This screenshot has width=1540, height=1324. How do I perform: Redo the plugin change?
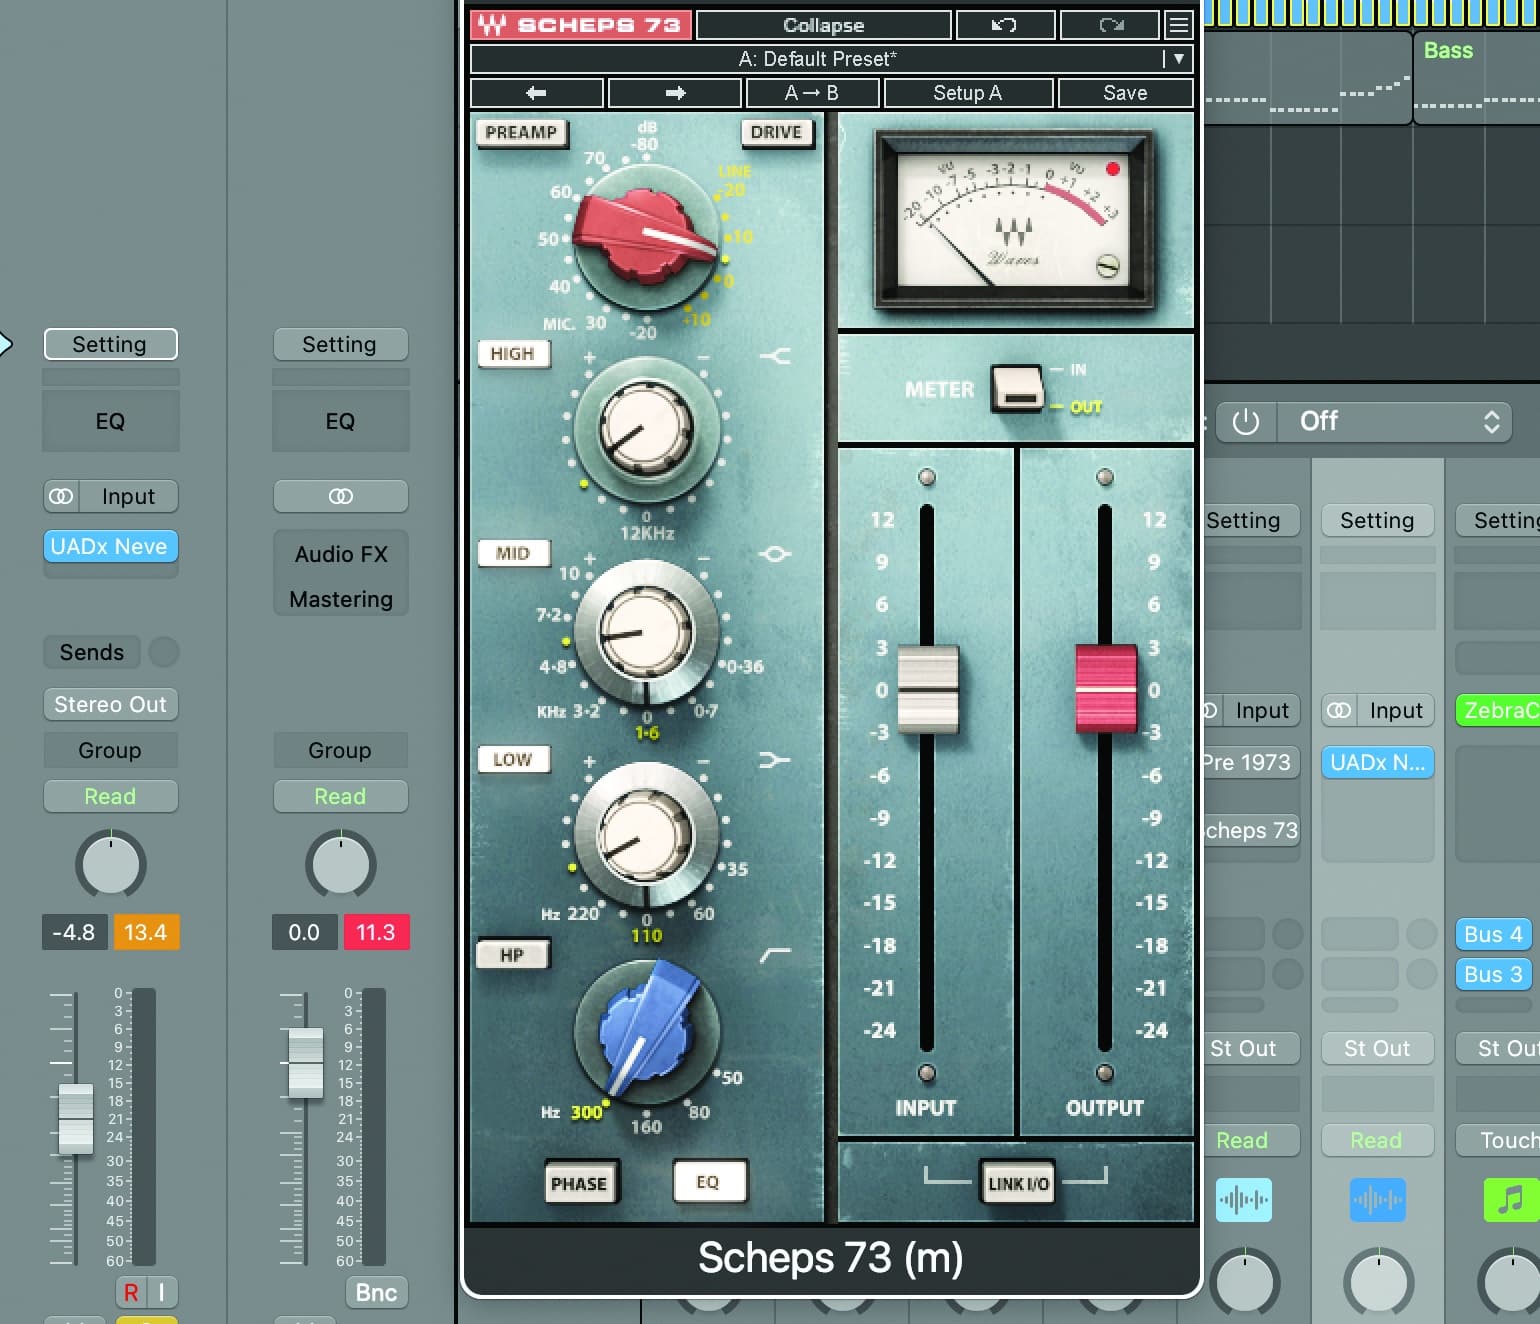coord(1110,25)
